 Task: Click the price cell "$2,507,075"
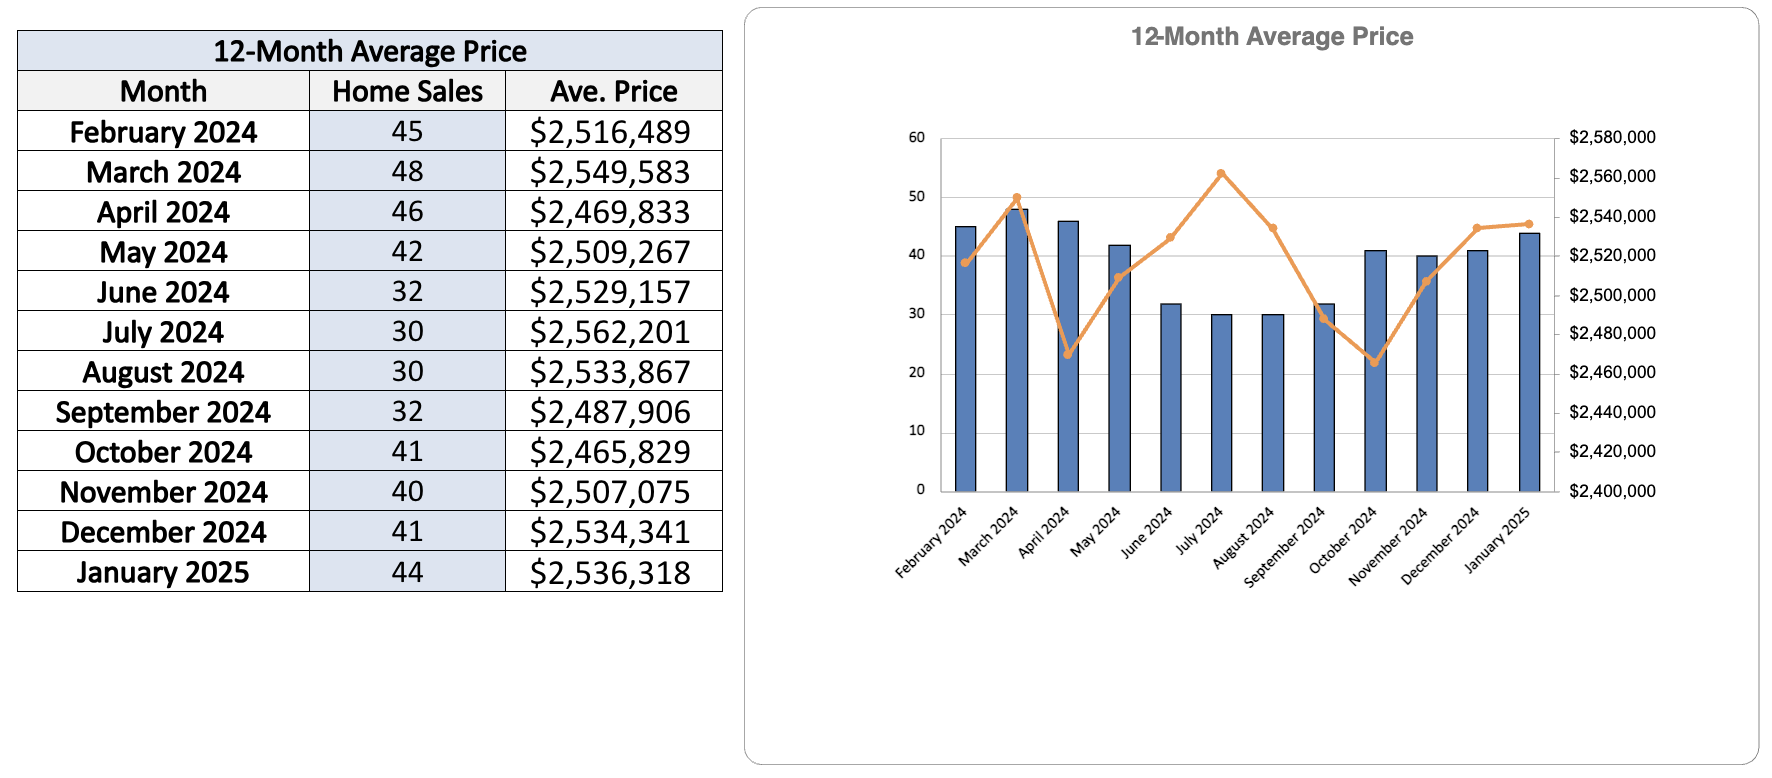coord(614,491)
